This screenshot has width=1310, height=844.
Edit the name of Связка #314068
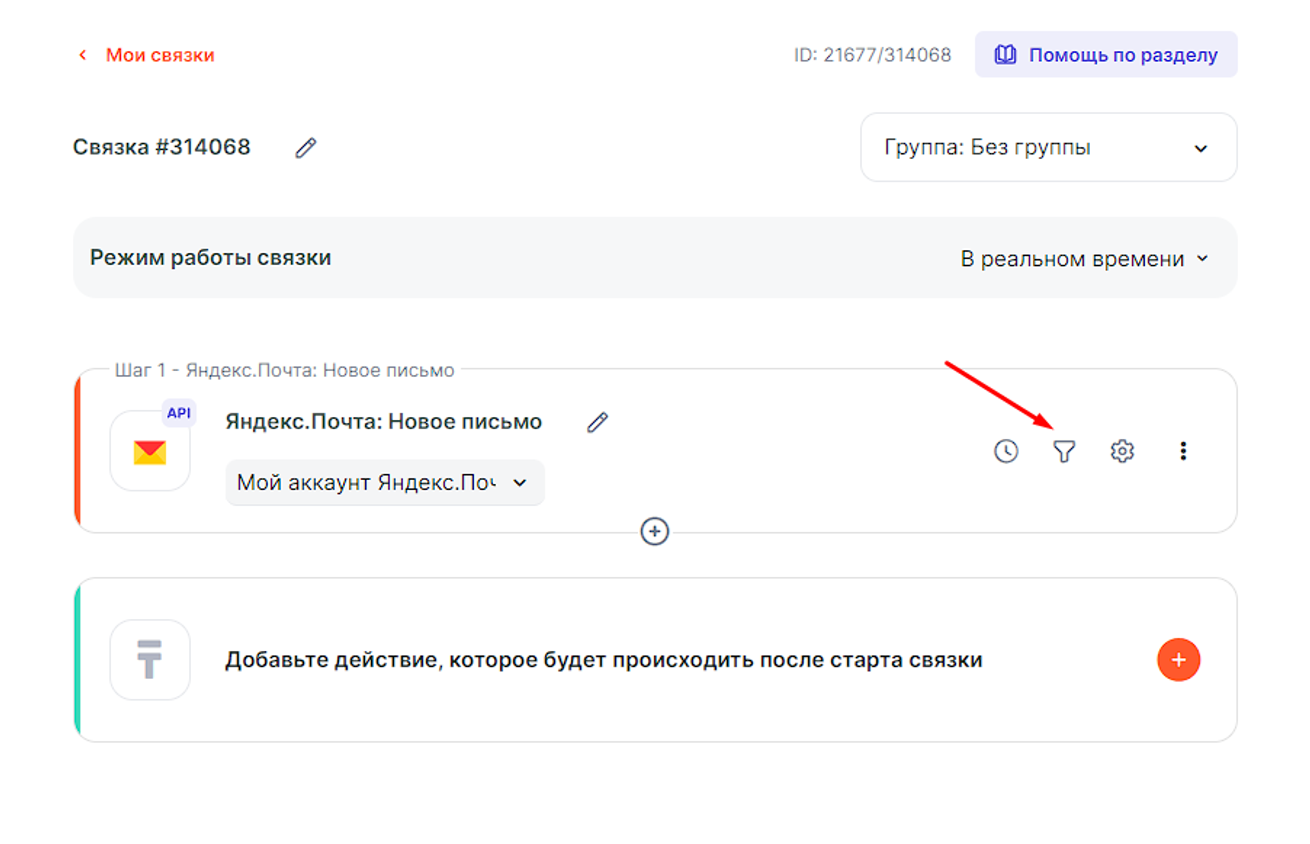(x=306, y=148)
